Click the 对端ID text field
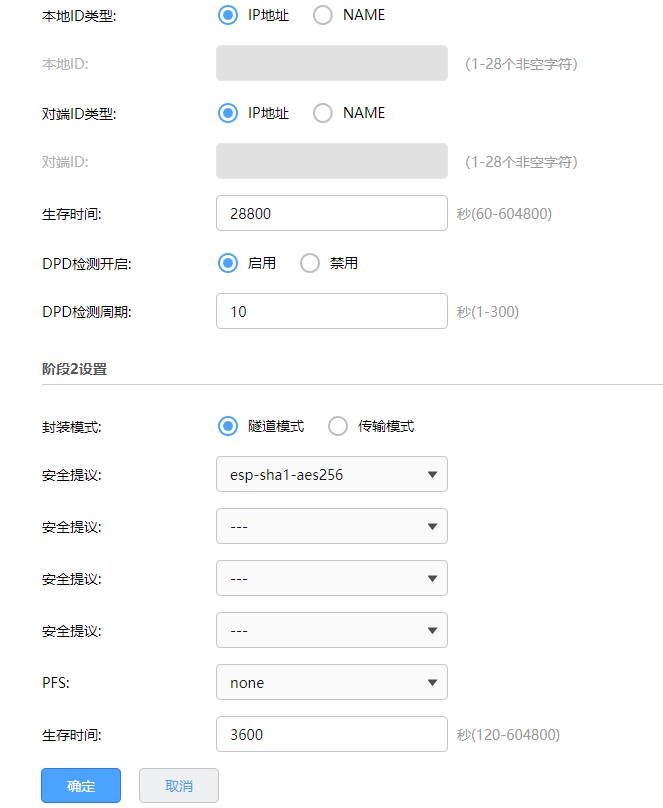This screenshot has width=663, height=808. point(331,162)
